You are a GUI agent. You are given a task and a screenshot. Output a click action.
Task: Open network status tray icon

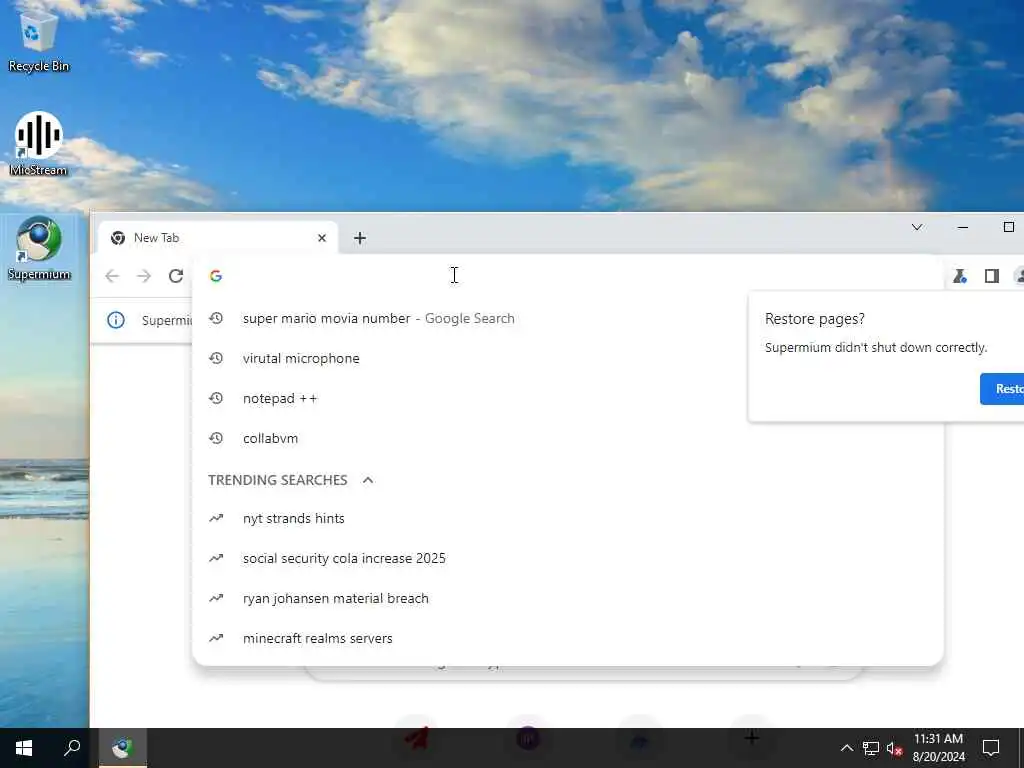tap(871, 748)
